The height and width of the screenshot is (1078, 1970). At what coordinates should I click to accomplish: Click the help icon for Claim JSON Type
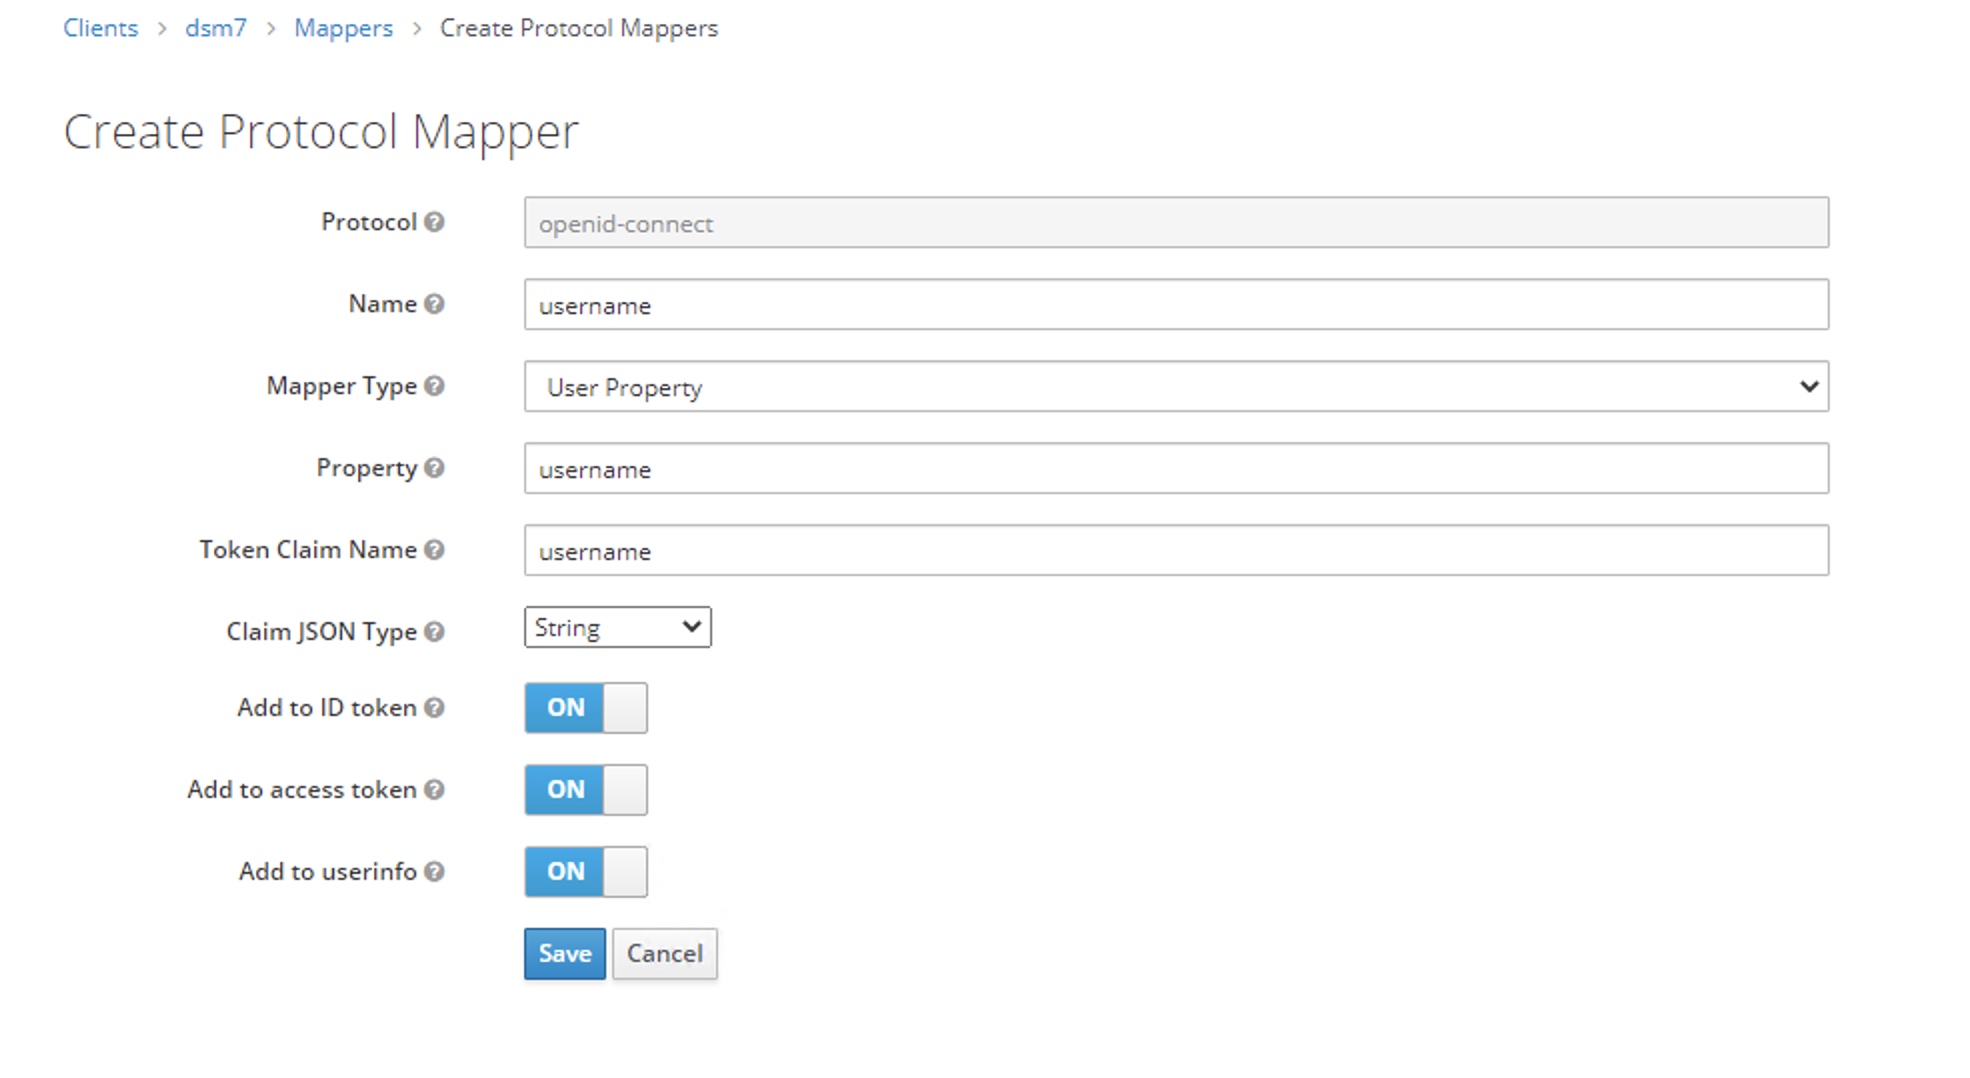tap(434, 632)
